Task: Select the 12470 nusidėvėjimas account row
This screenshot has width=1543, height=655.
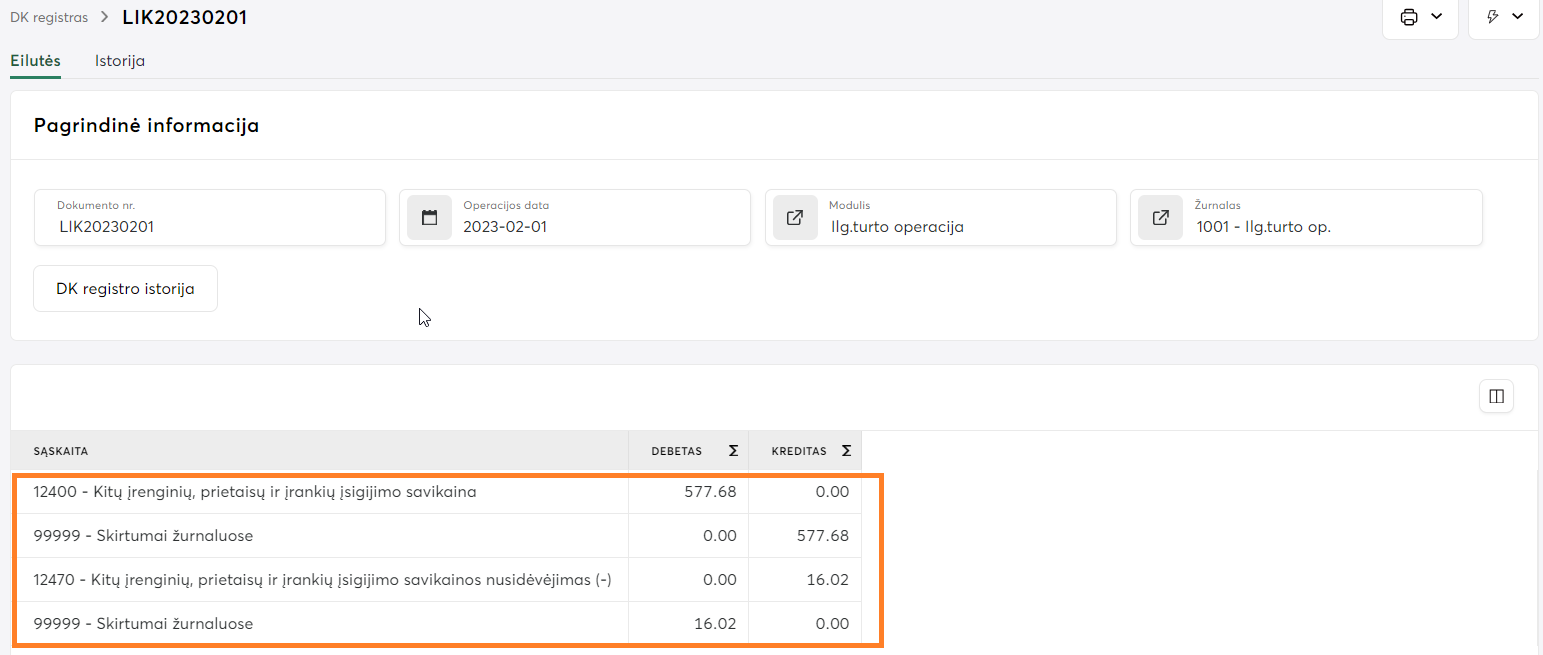Action: point(322,580)
